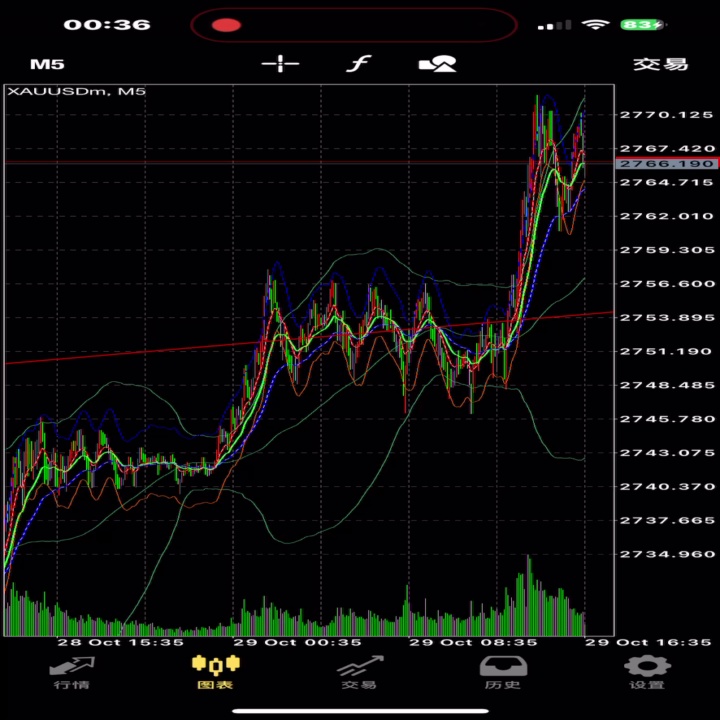Tap the 00:36 clock in status bar

pos(107,25)
